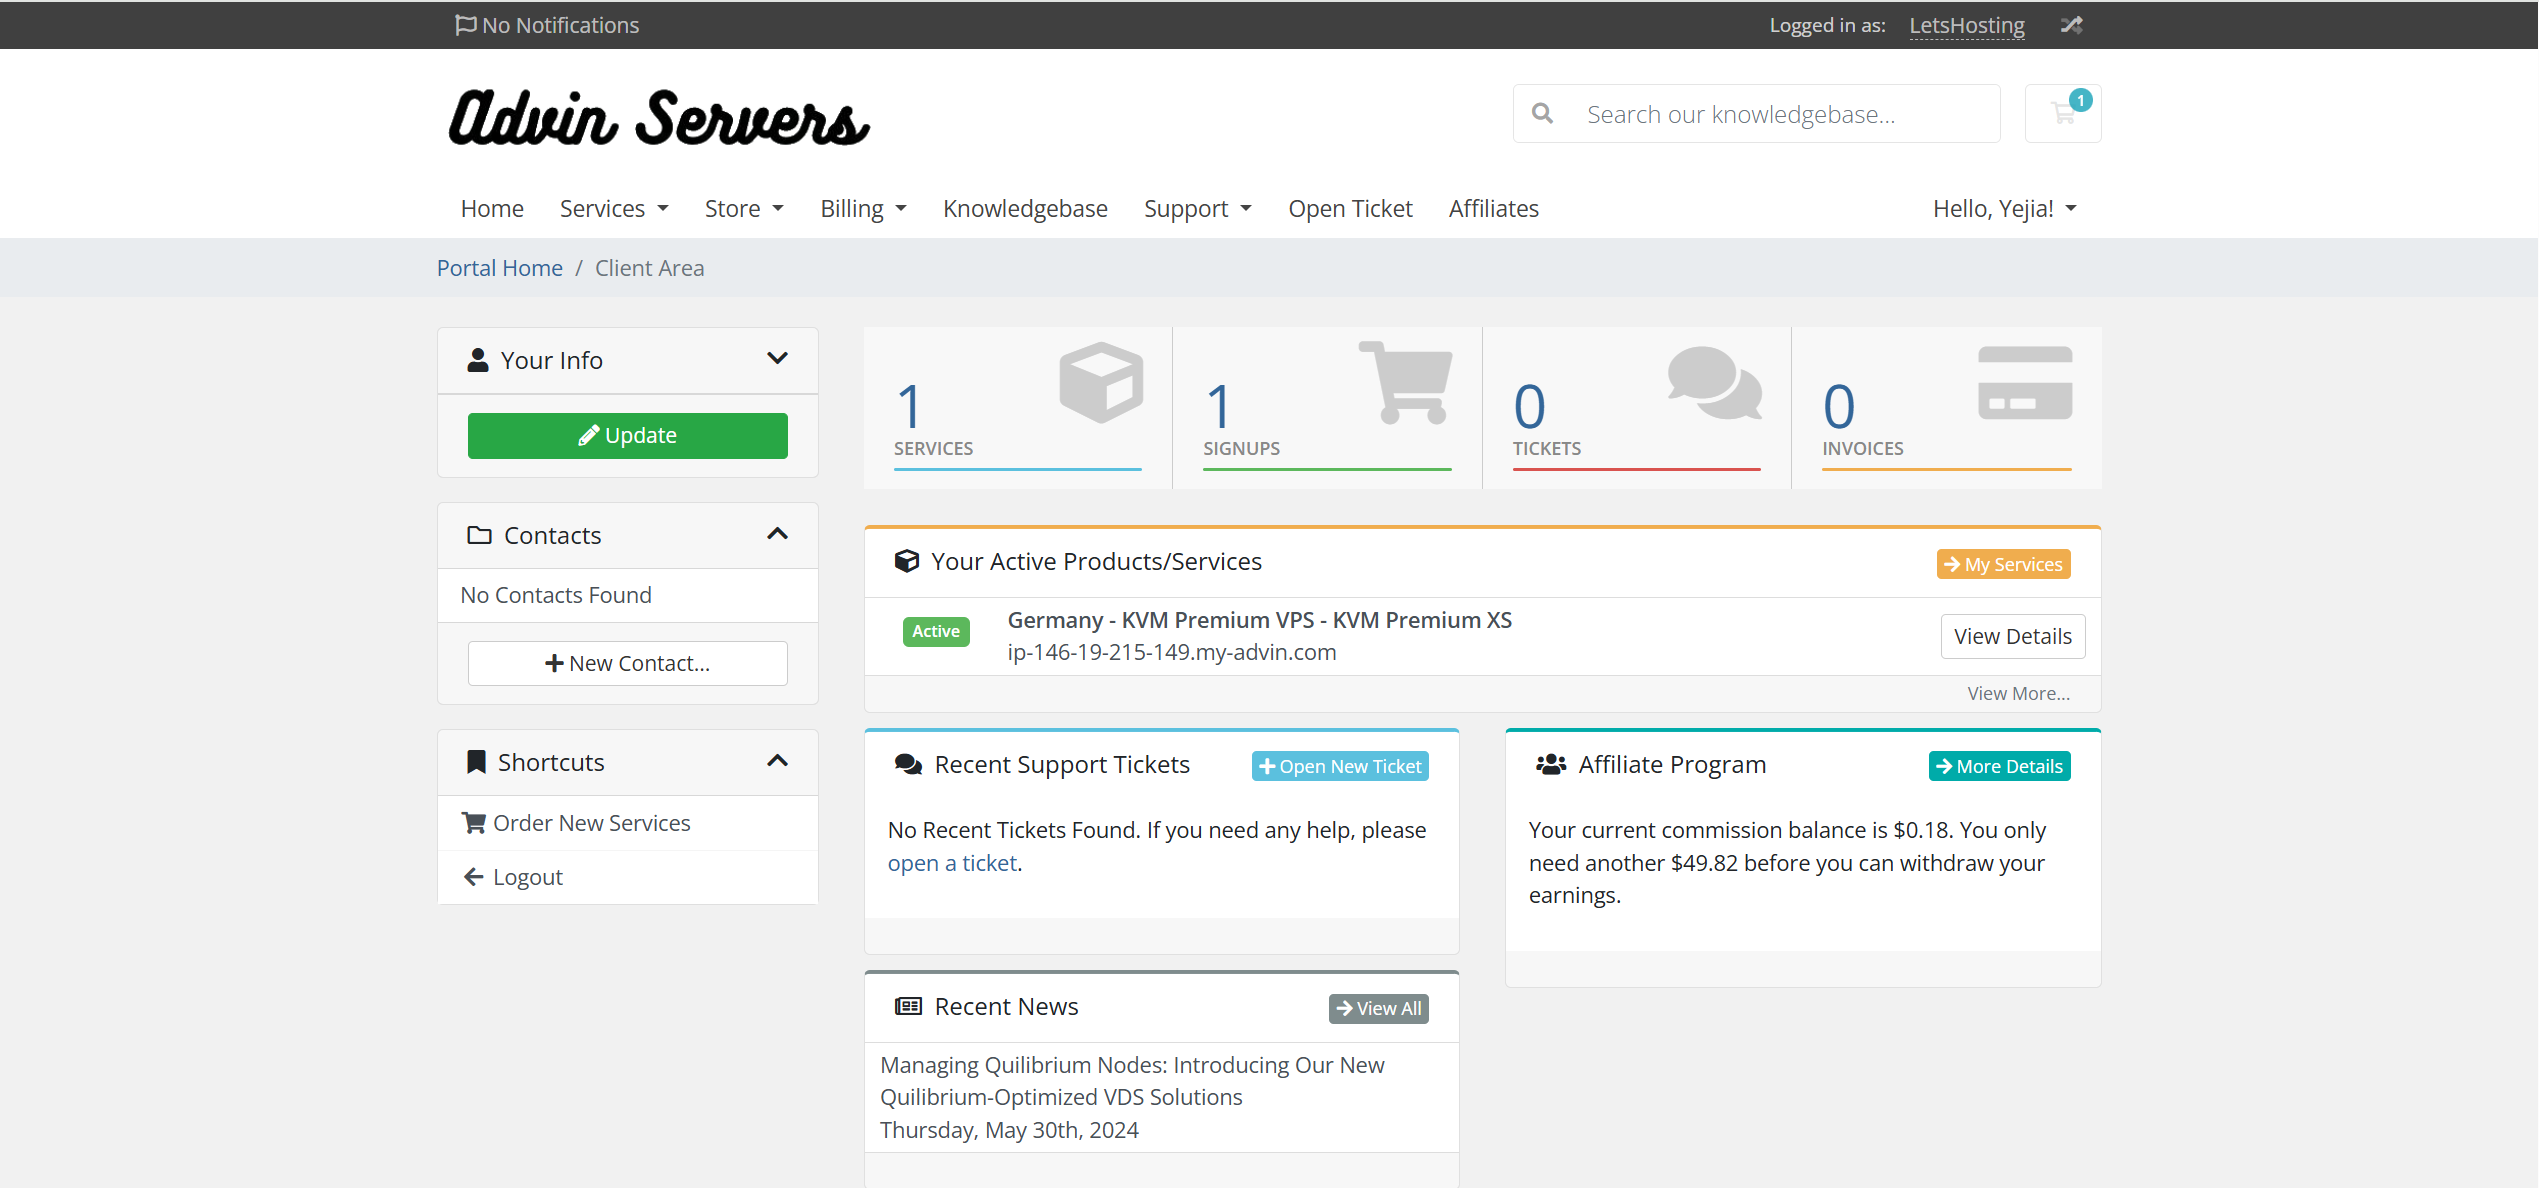Click the Affiliate More Details button
Screen dimensions: 2539x1188
tap(1999, 766)
